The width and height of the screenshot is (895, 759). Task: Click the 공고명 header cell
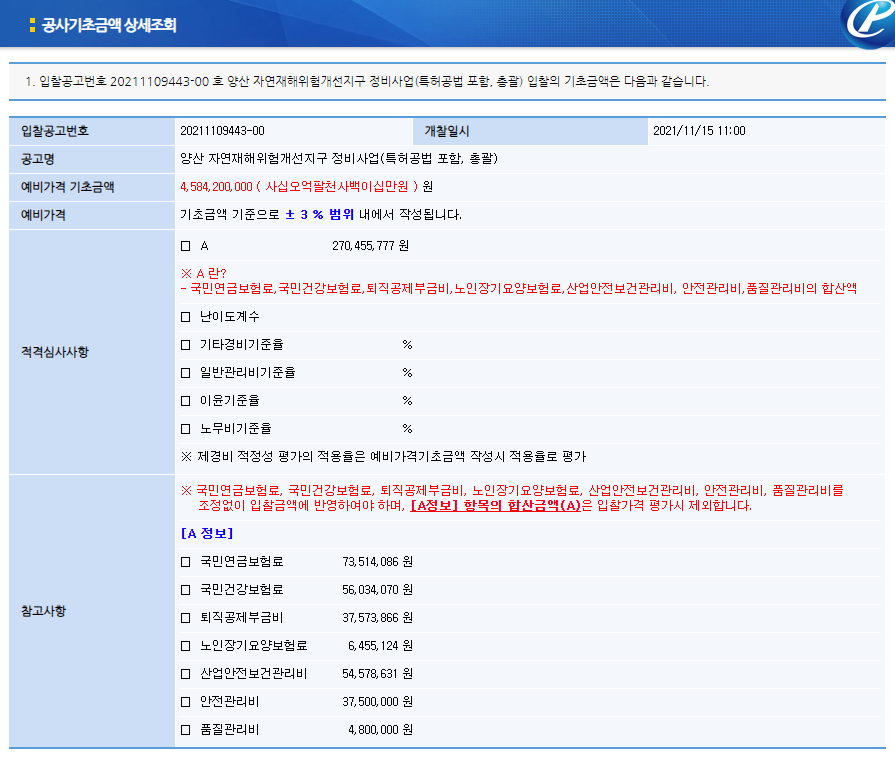(92, 159)
